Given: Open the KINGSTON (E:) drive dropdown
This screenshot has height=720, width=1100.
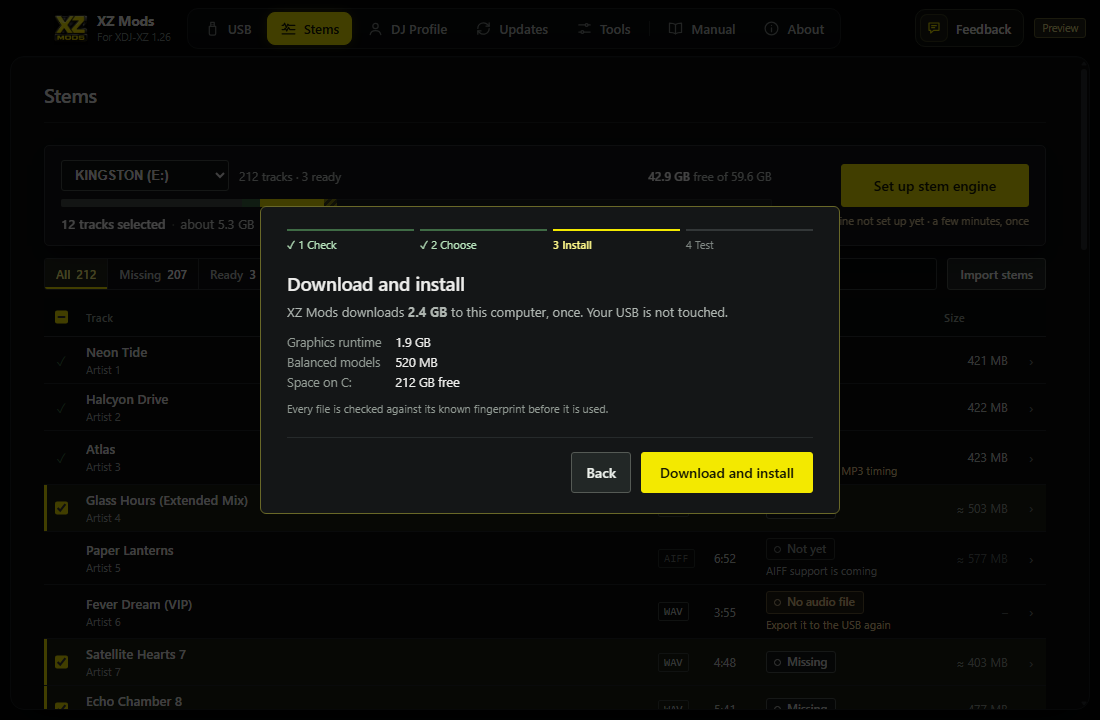Looking at the screenshot, I should click(x=145, y=175).
